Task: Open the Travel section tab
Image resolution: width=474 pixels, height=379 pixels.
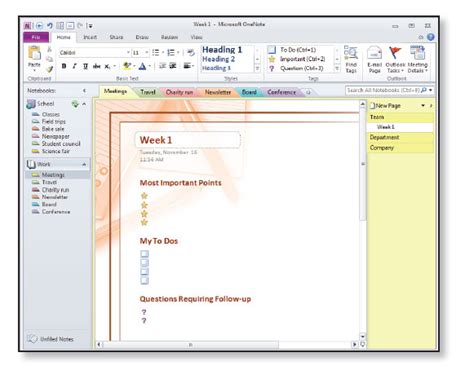Action: pyautogui.click(x=148, y=92)
